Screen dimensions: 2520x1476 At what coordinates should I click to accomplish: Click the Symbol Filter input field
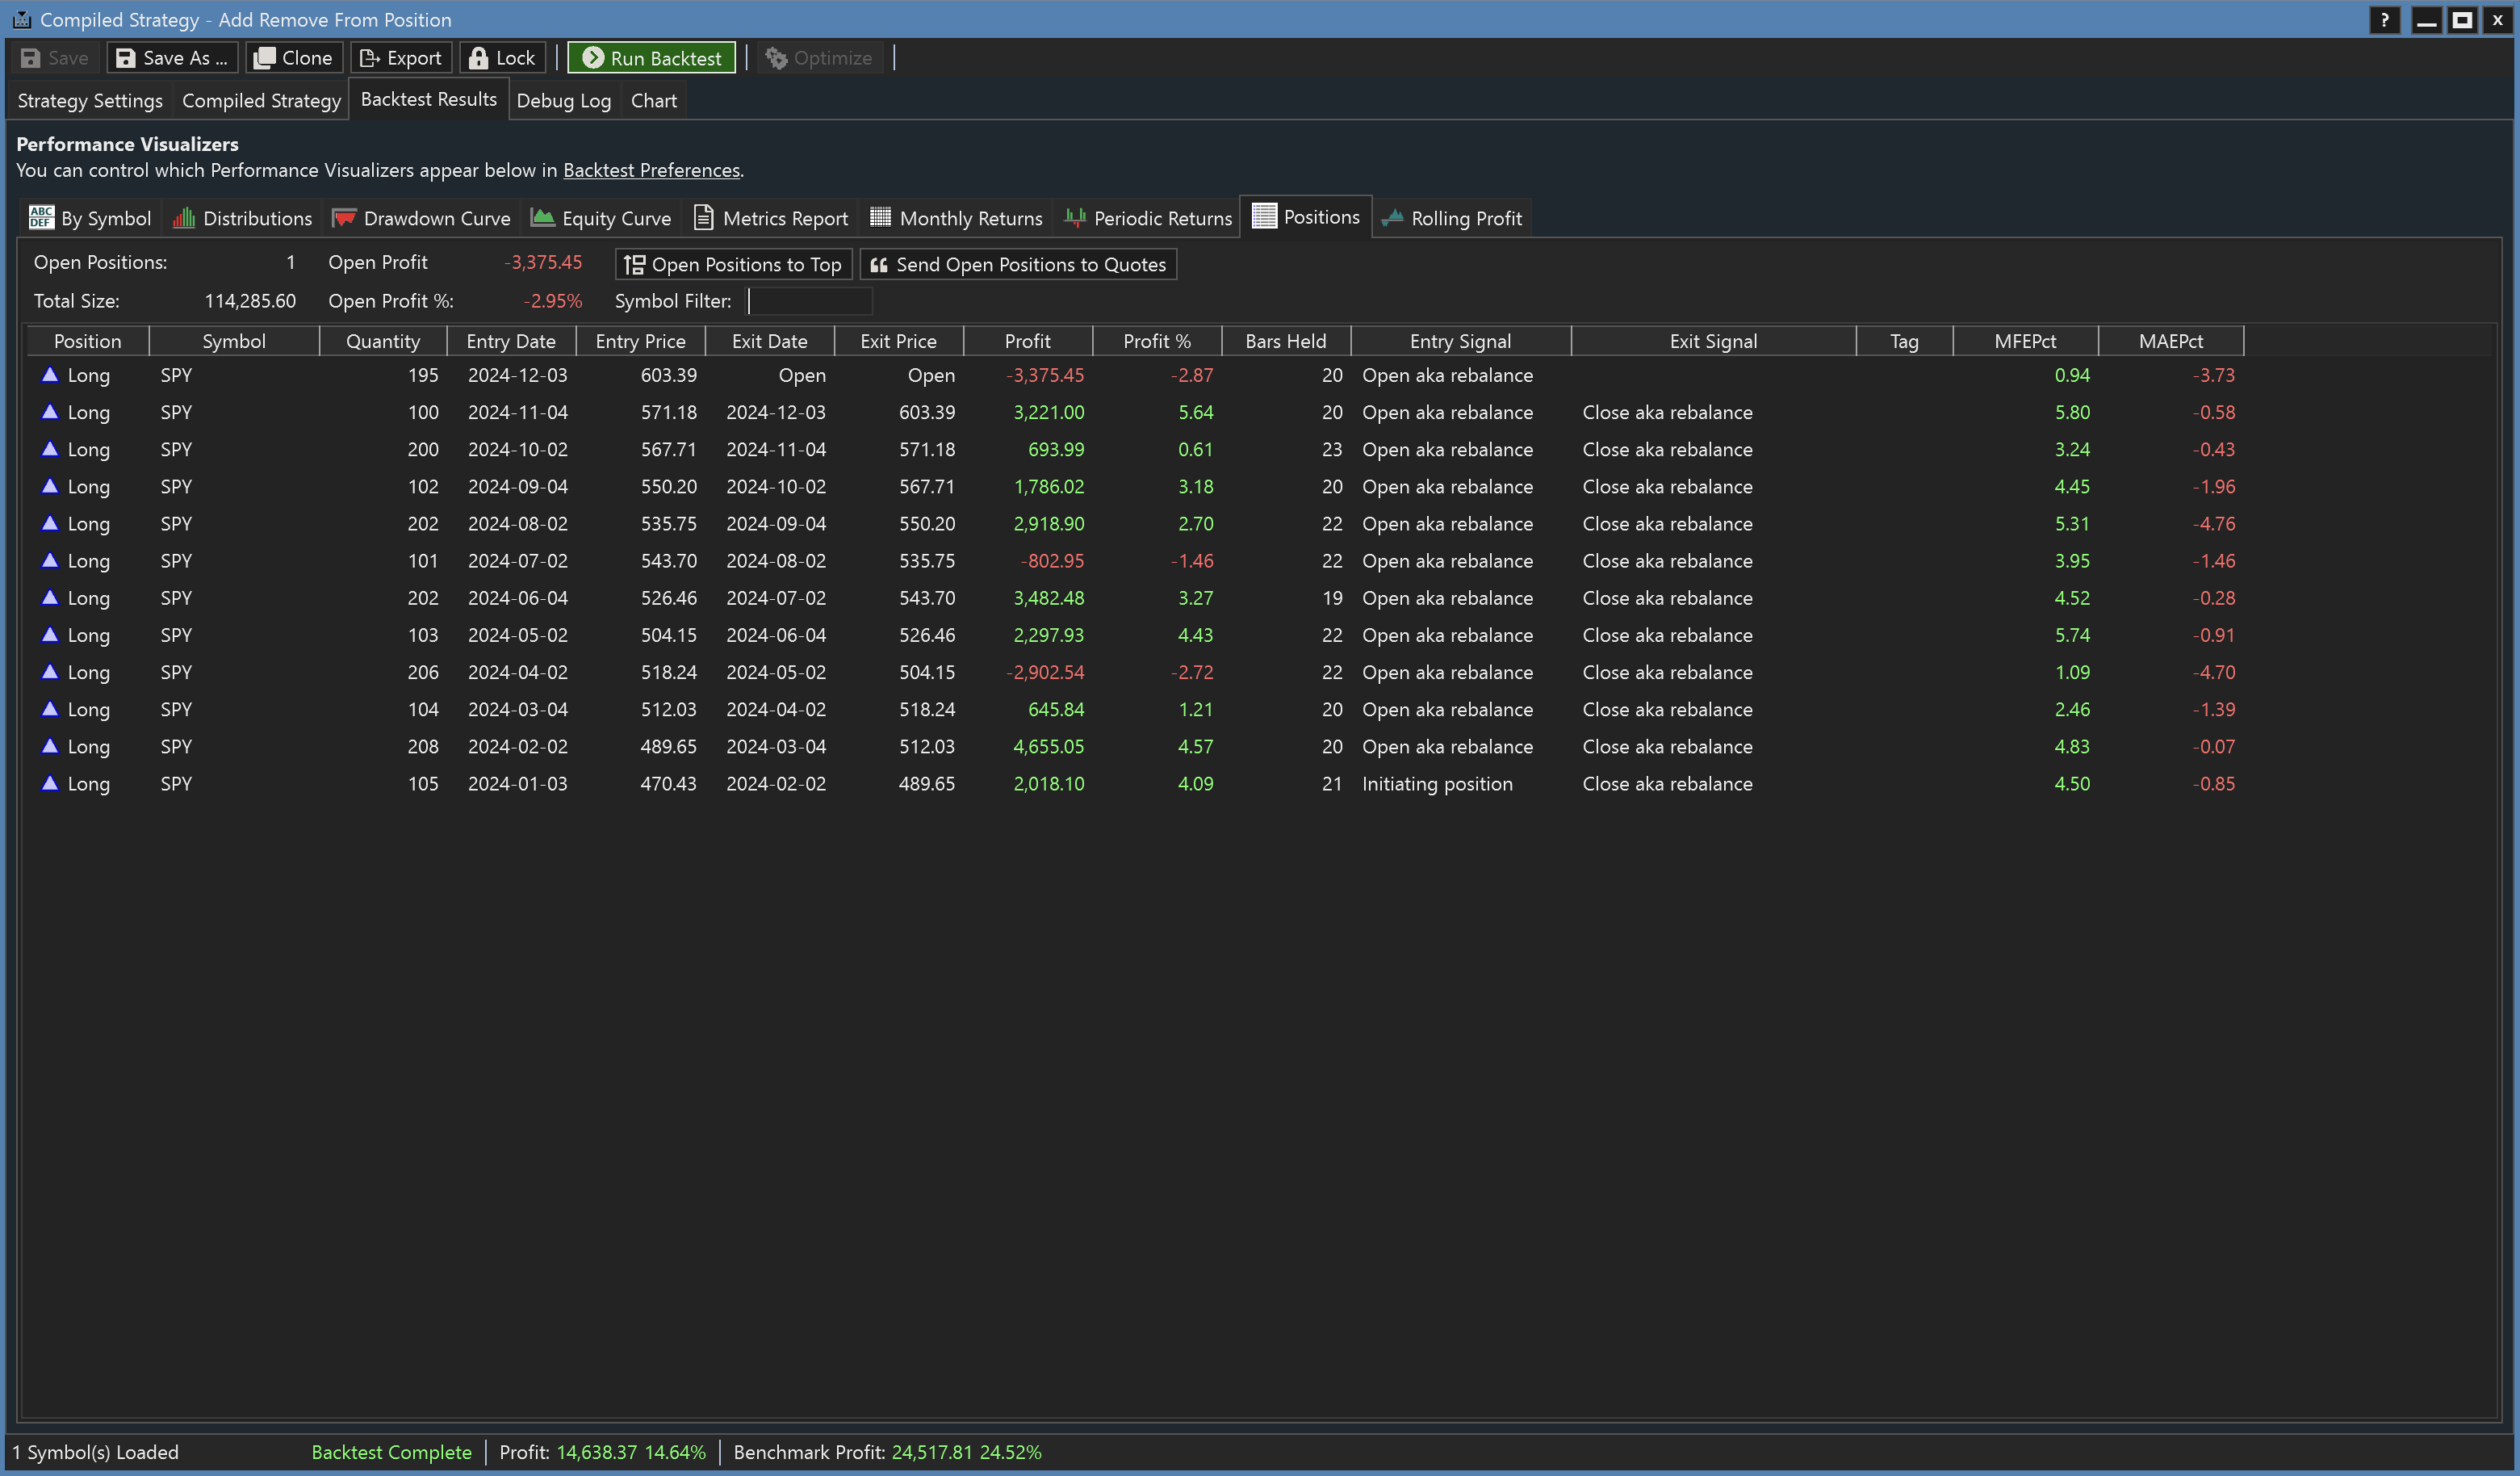tap(809, 301)
